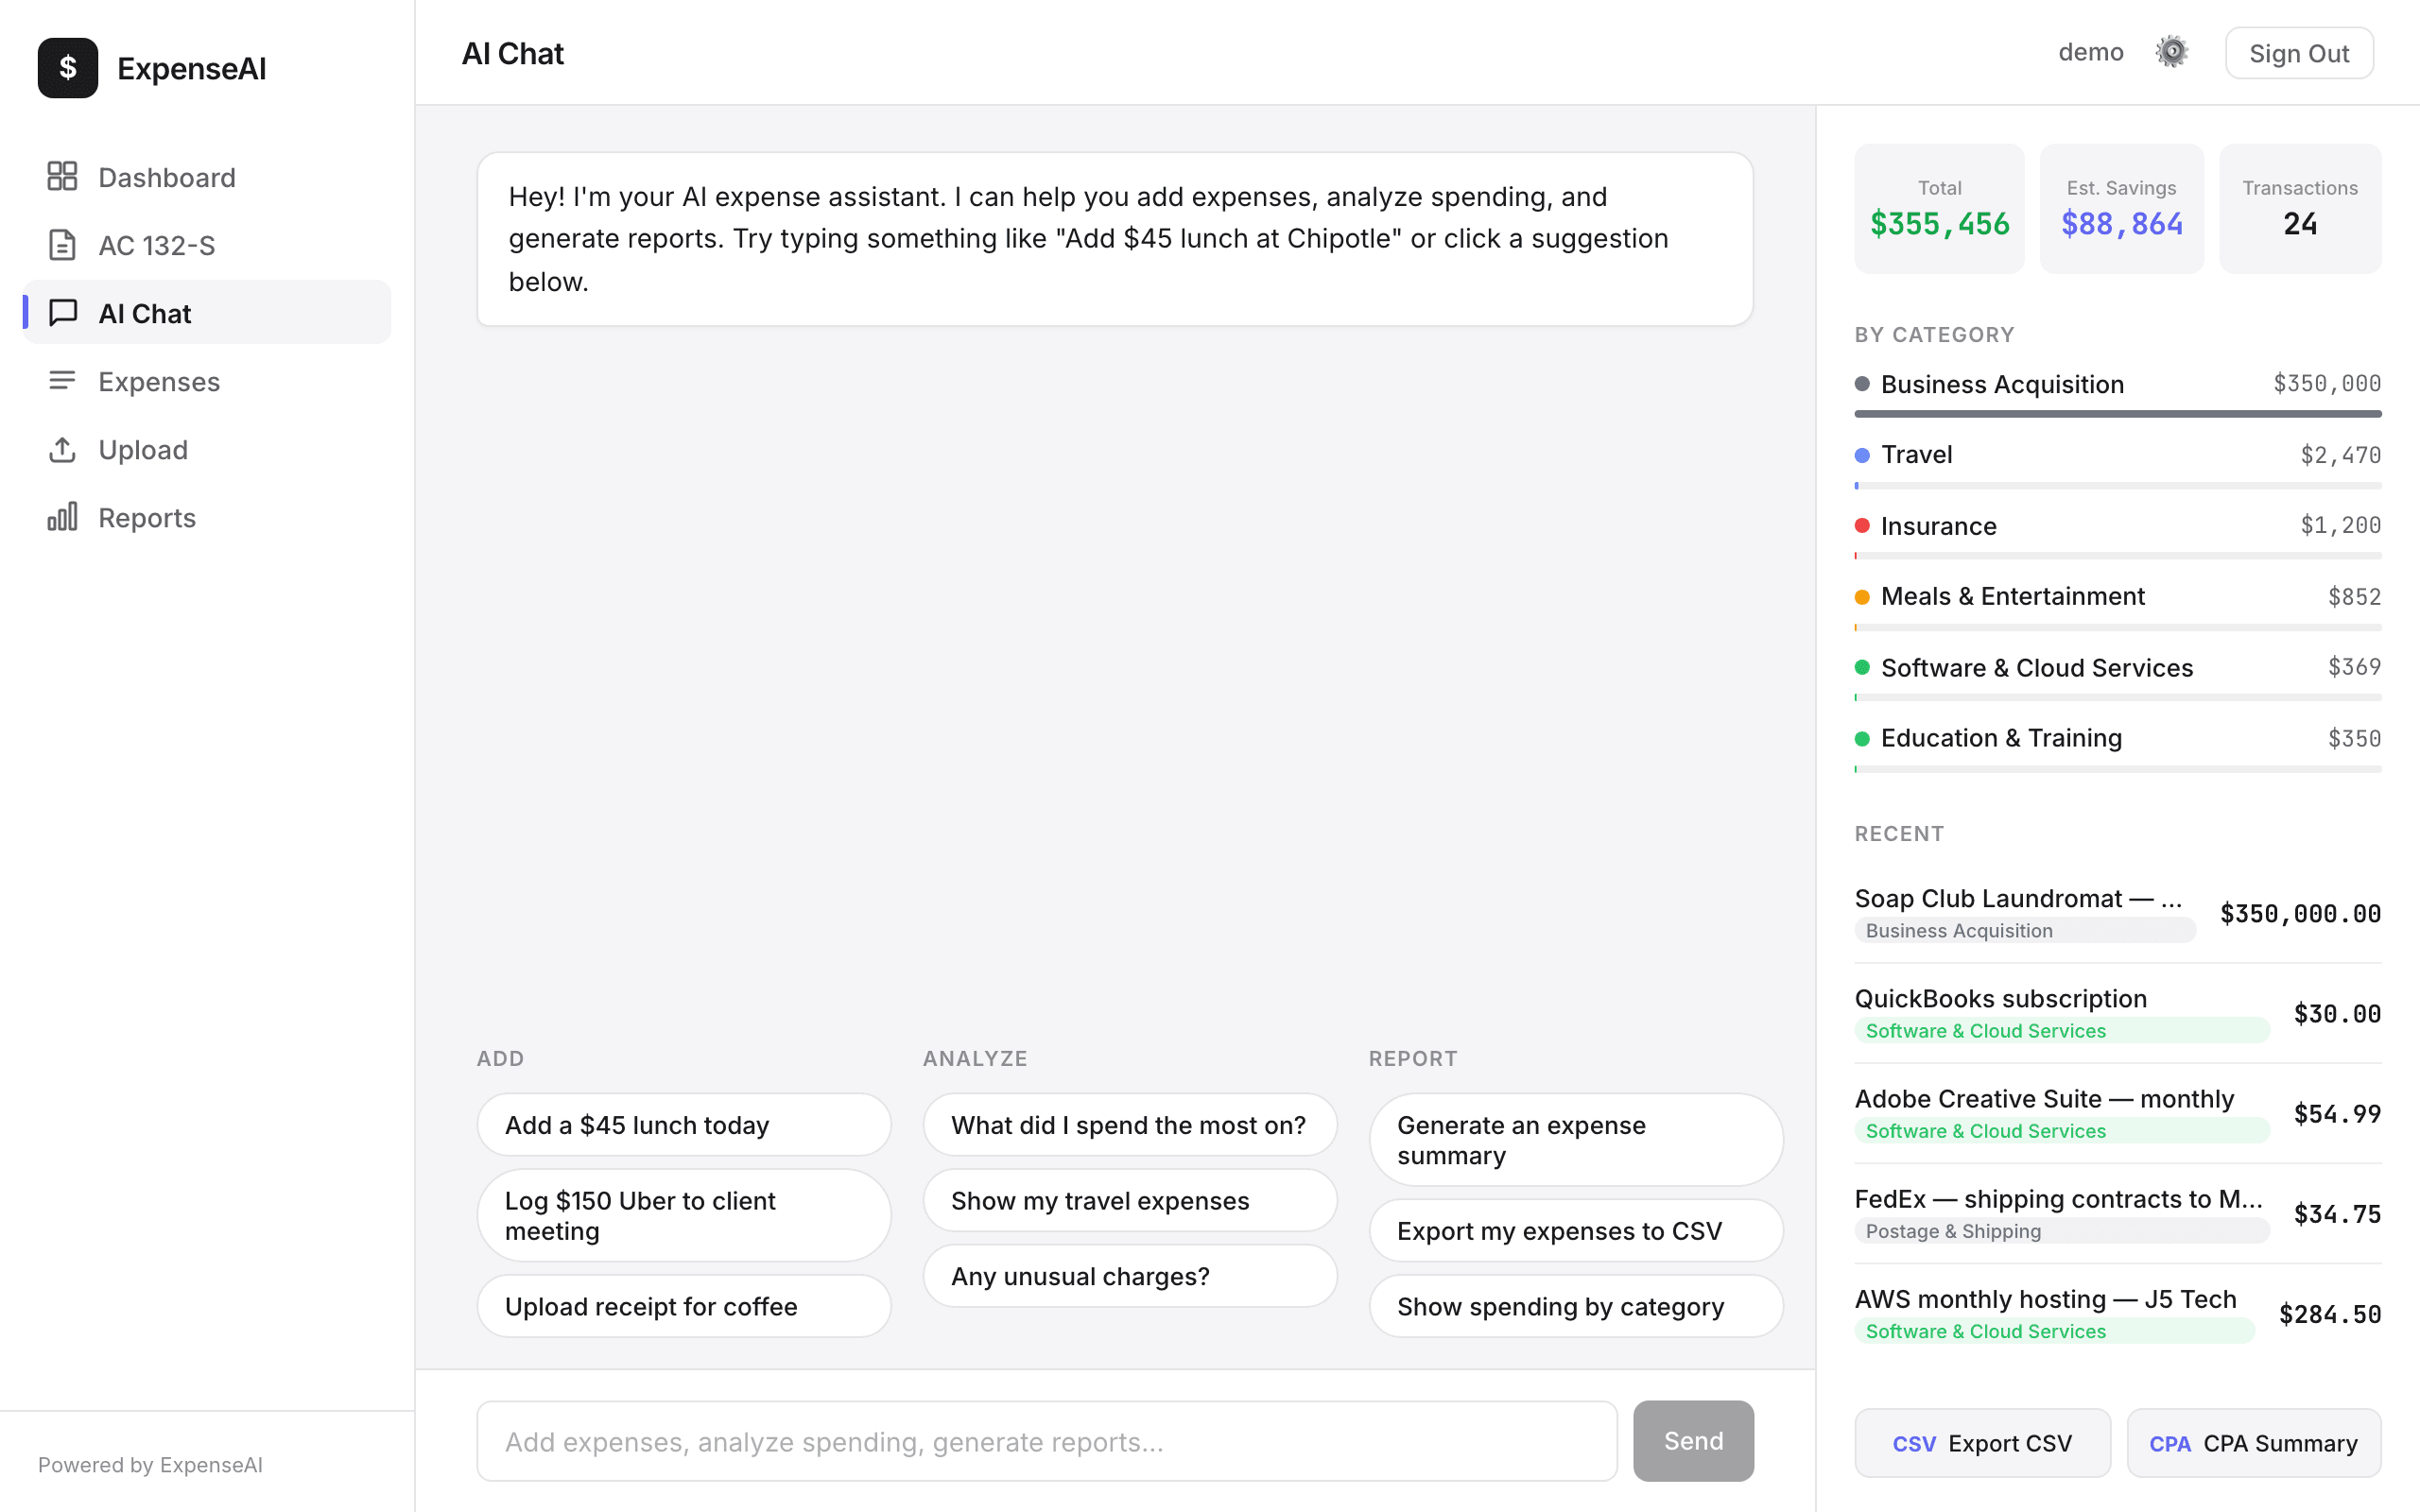Open the Reports bar-chart icon
Screen dimensions: 2420x1512
pos(62,517)
